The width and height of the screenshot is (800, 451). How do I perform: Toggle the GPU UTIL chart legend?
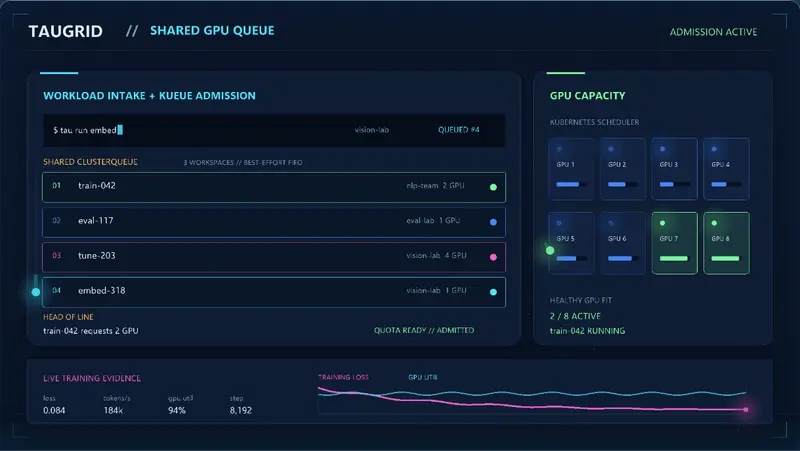(x=422, y=377)
